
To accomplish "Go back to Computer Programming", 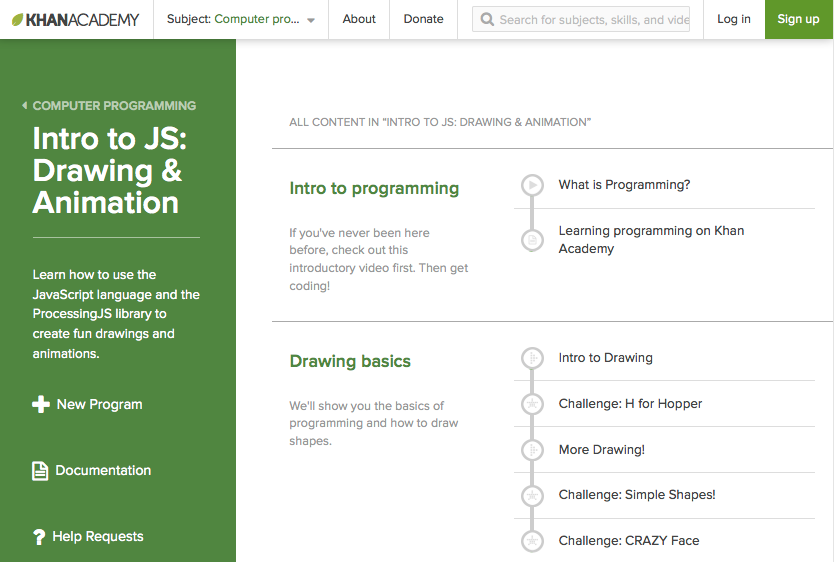I will pos(114,106).
